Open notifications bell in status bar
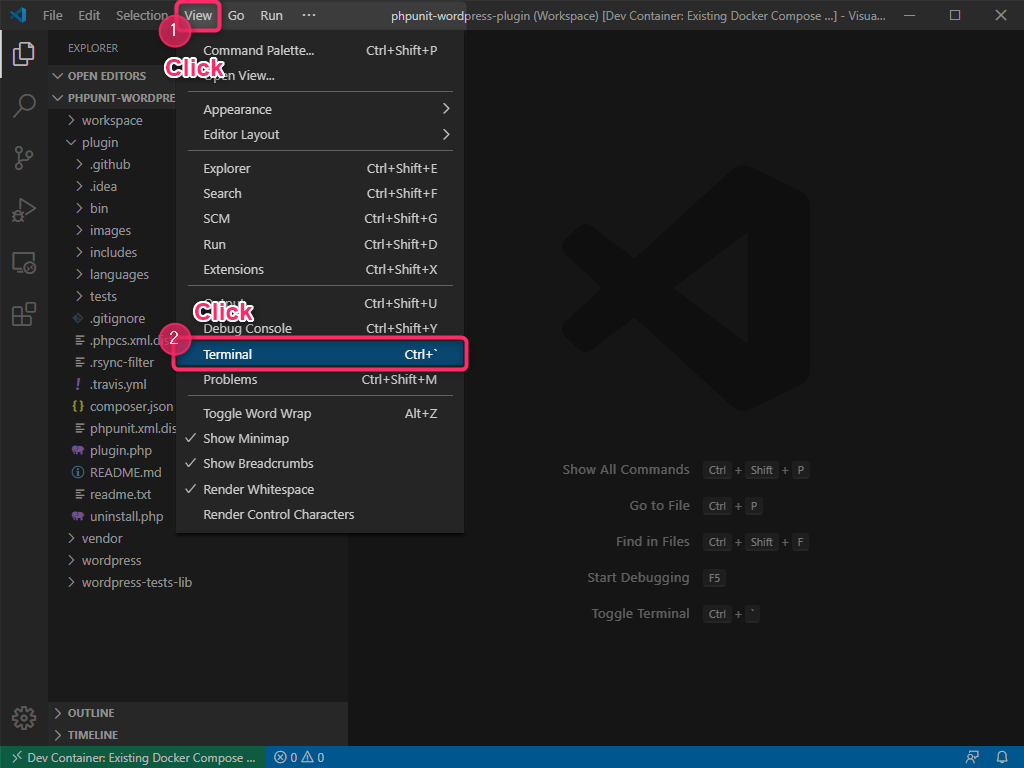 click(1002, 757)
